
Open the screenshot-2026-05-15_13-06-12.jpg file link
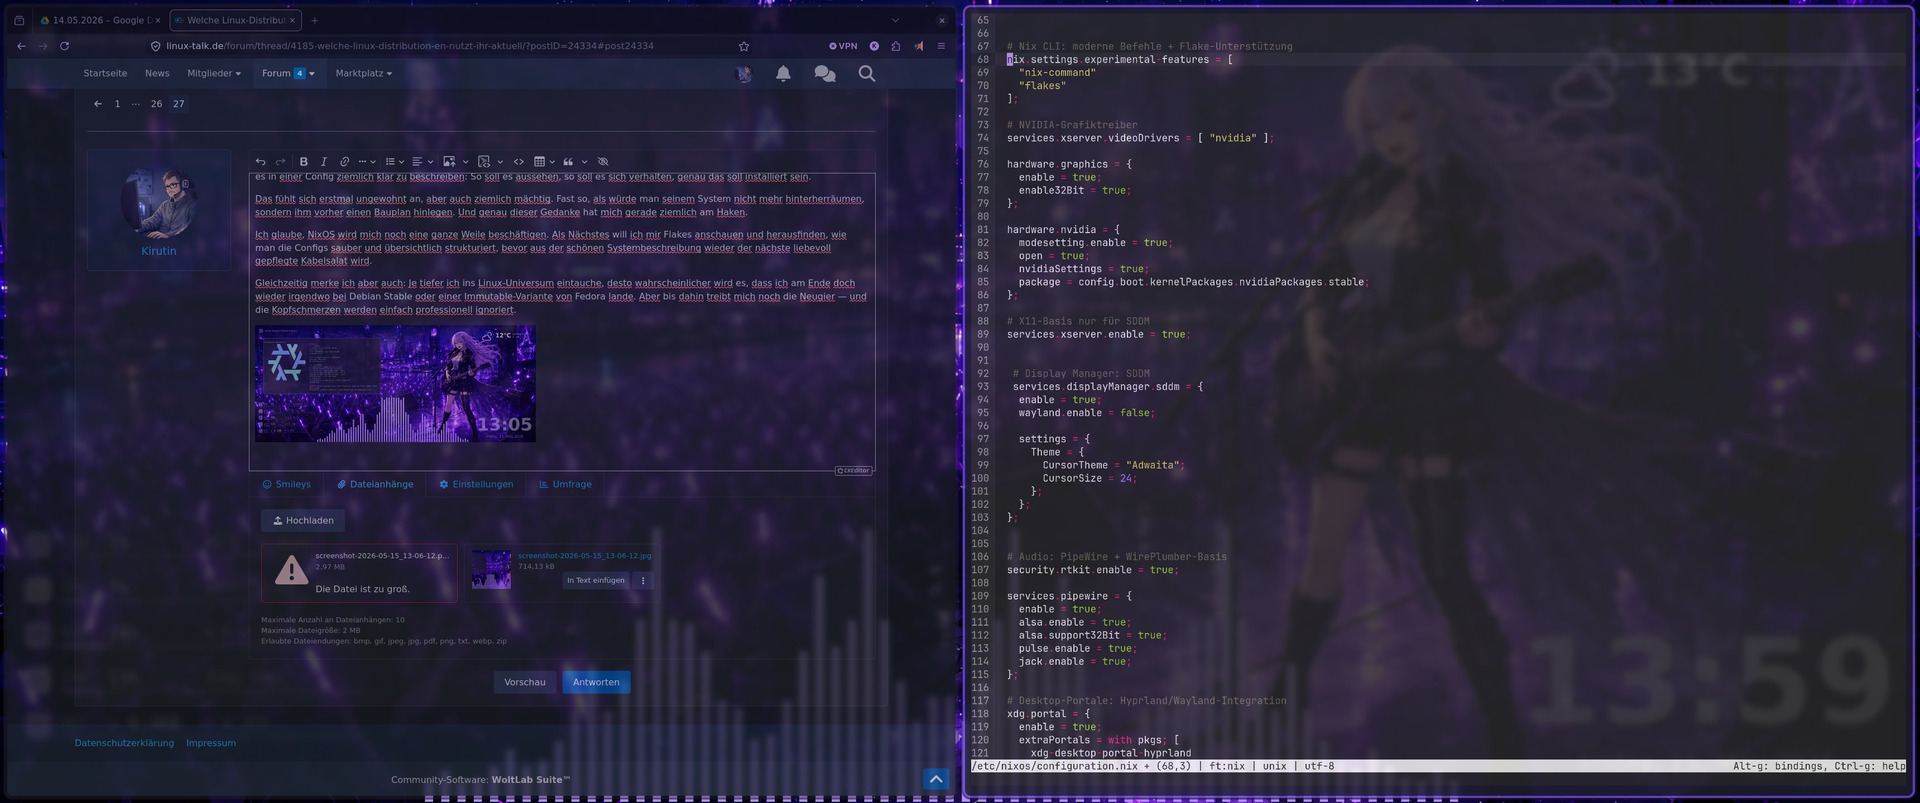(585, 555)
